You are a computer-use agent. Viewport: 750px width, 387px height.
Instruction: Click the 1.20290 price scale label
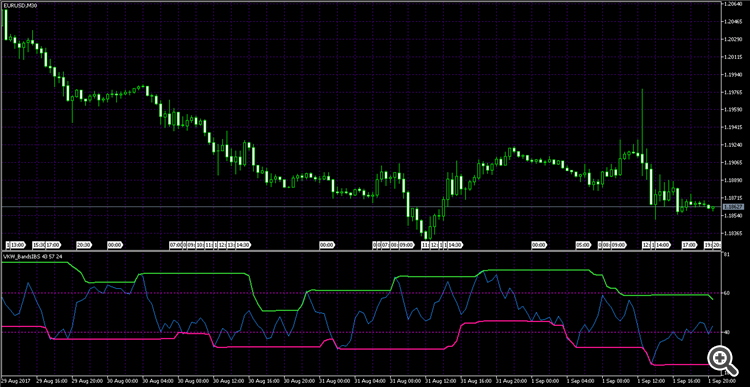tap(733, 39)
